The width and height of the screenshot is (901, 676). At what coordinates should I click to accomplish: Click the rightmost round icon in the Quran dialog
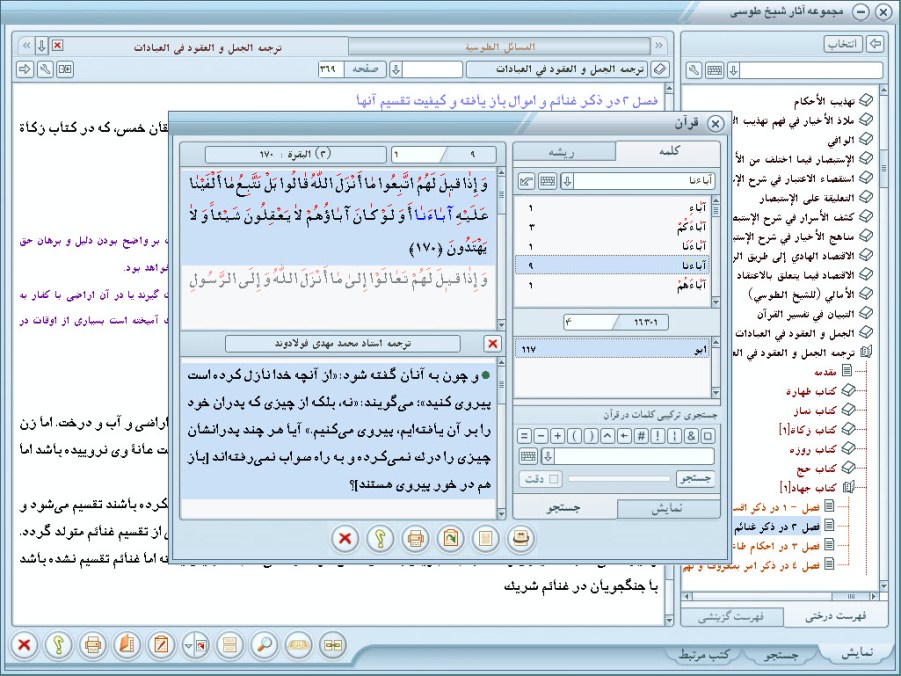[x=520, y=539]
